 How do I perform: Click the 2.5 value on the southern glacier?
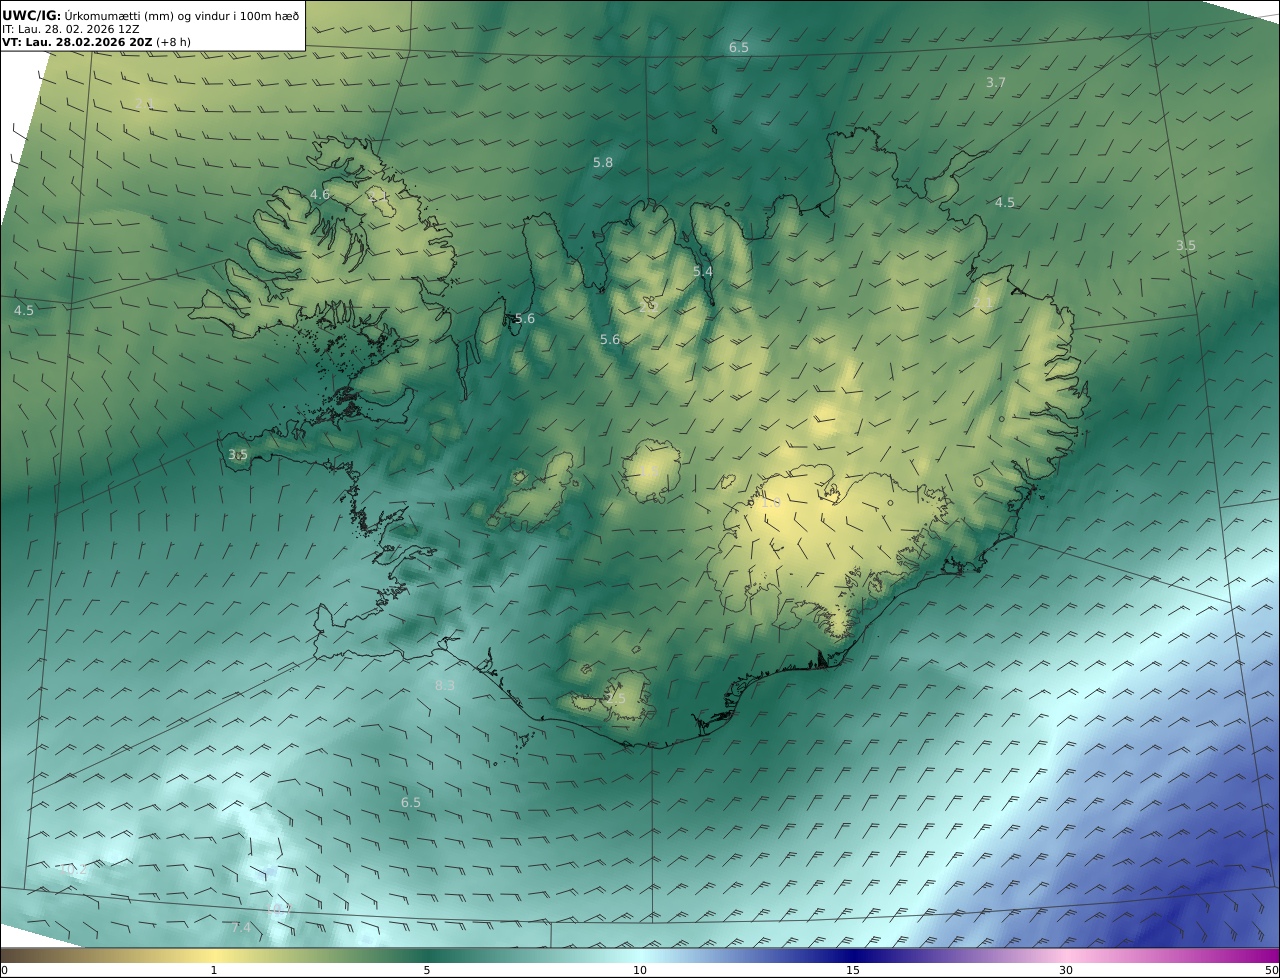[615, 698]
